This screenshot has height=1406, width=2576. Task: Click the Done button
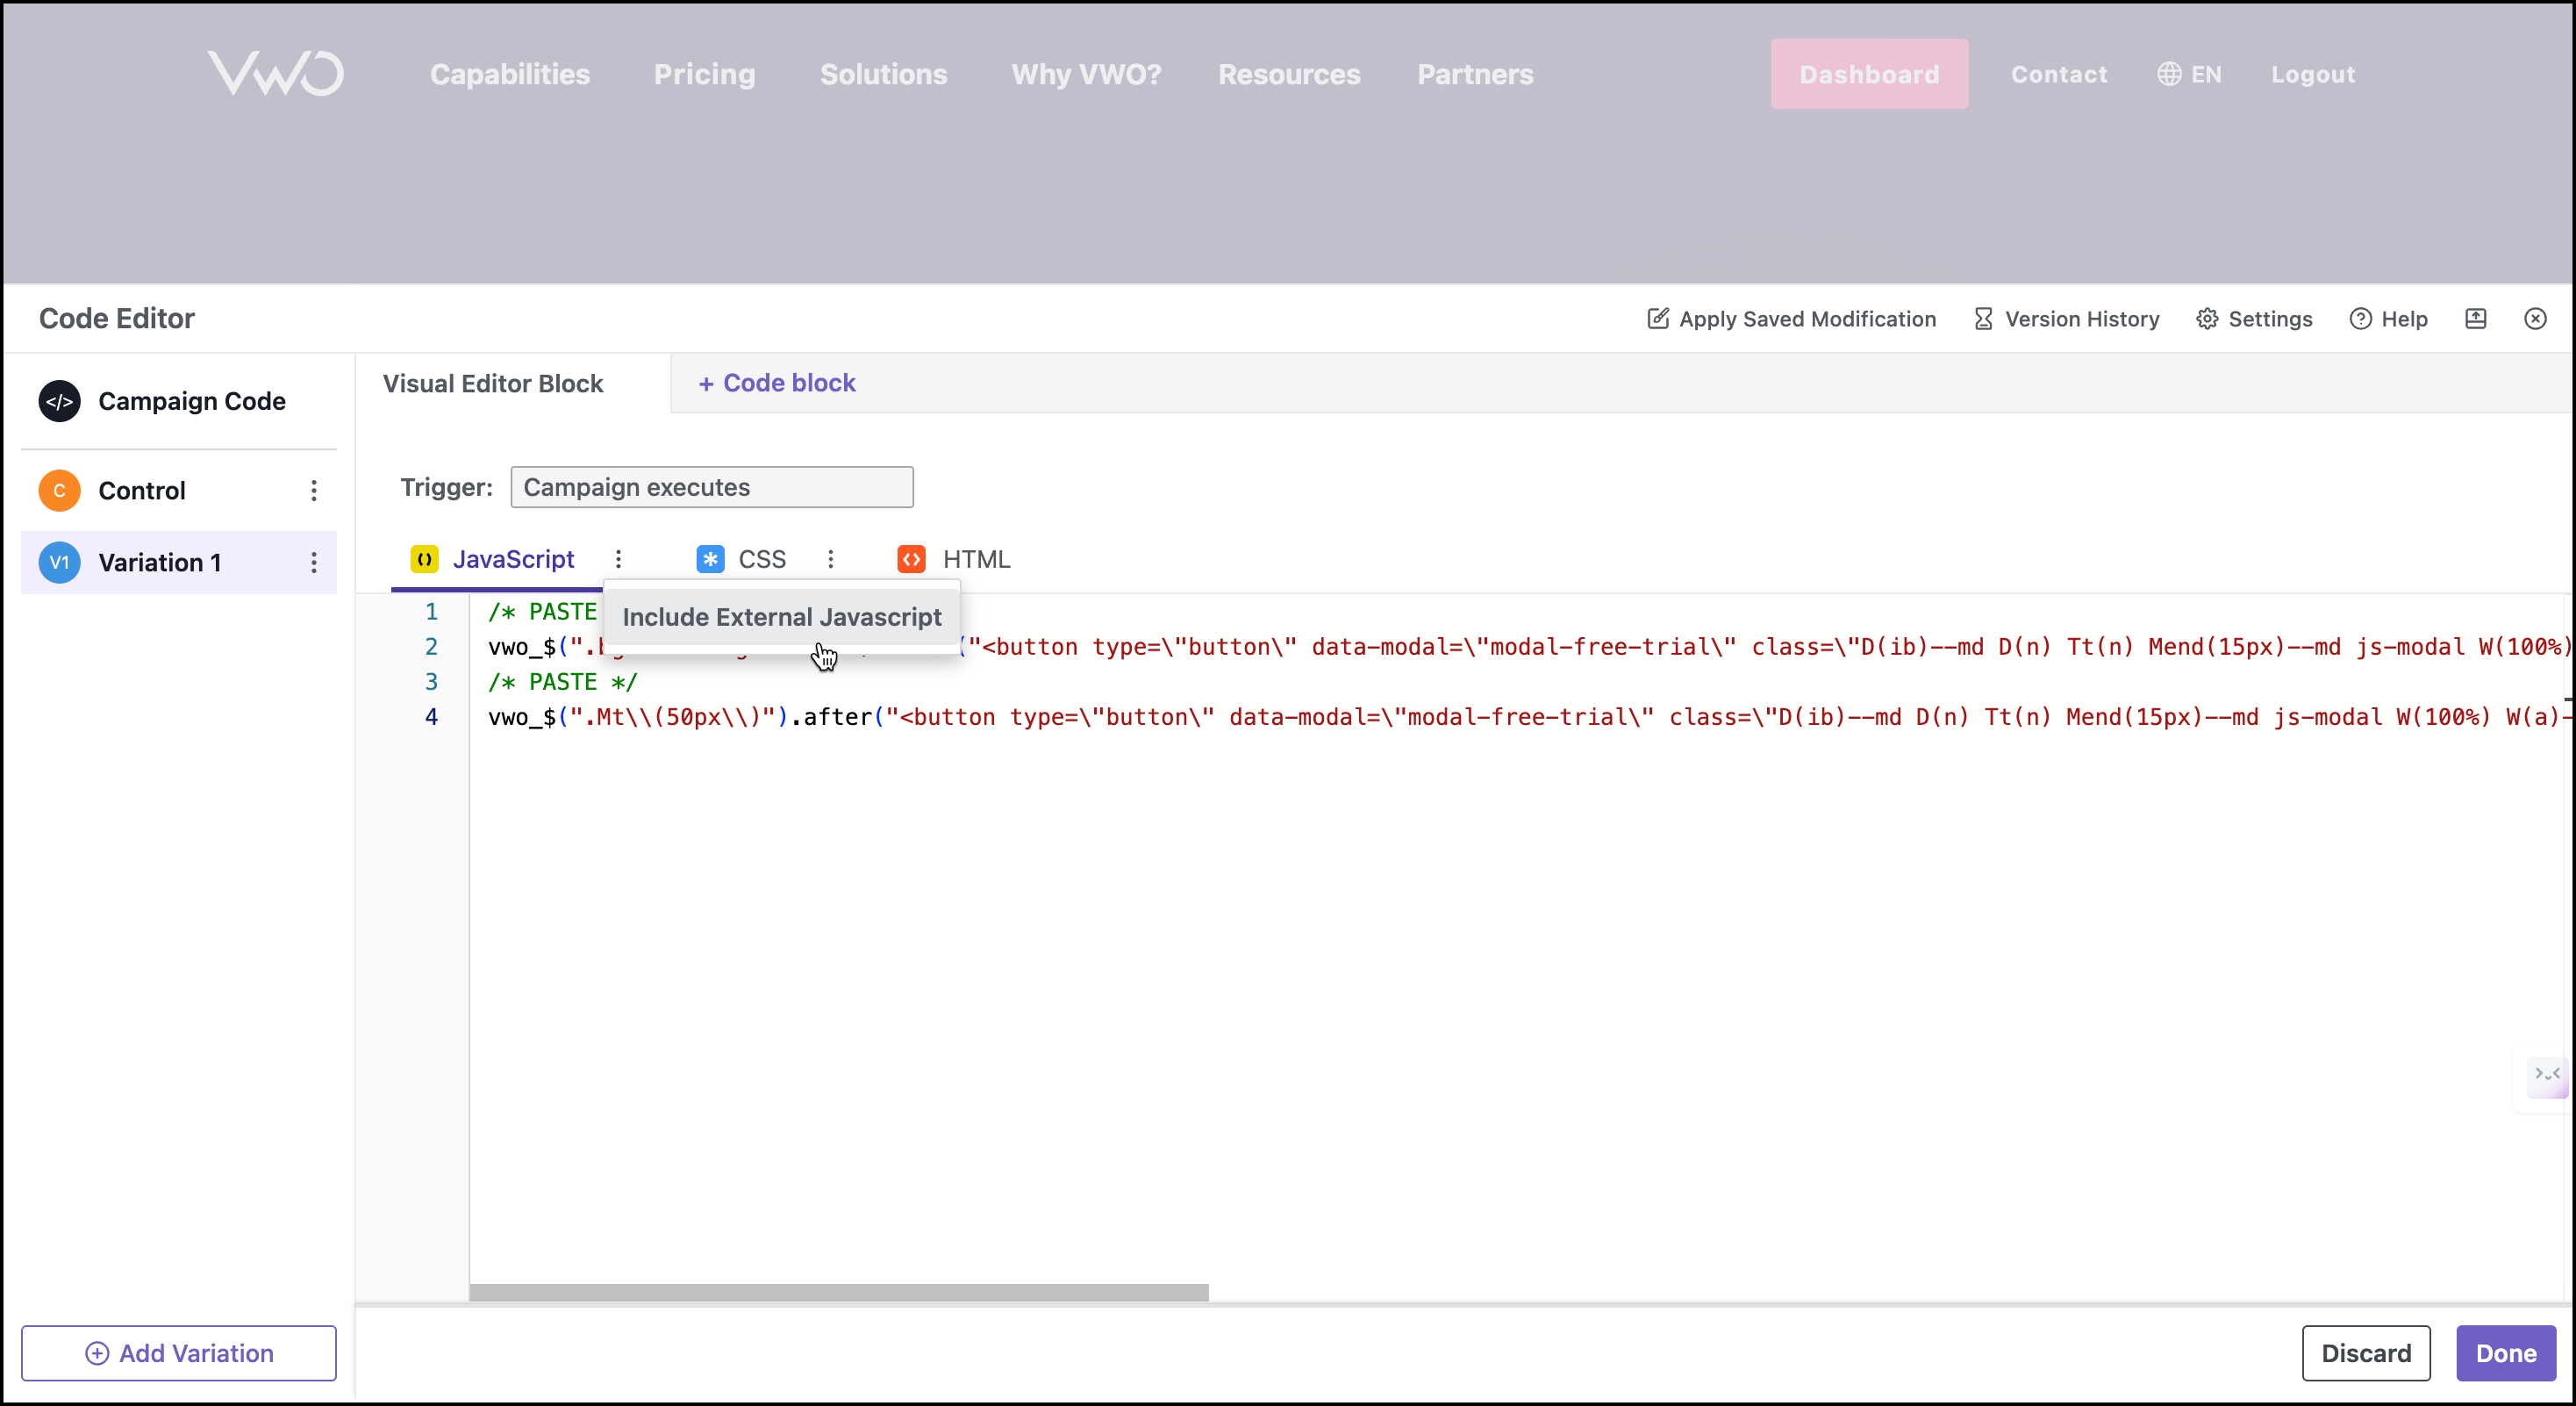(x=2505, y=1353)
